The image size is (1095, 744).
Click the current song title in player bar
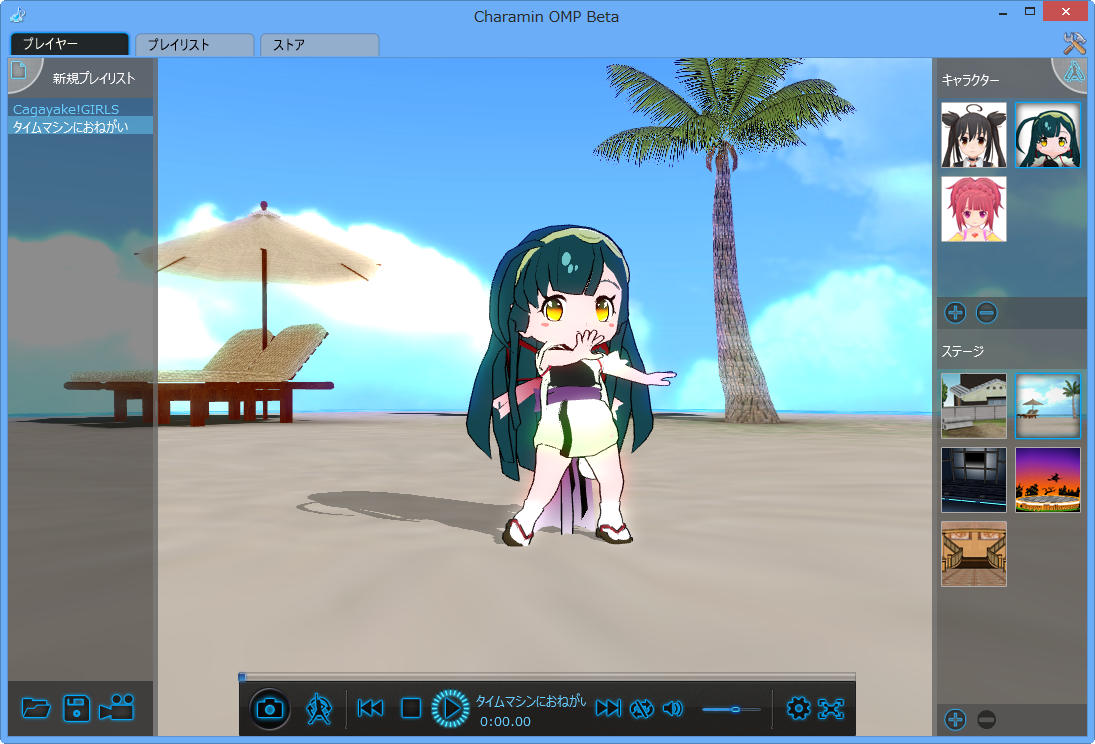click(531, 701)
